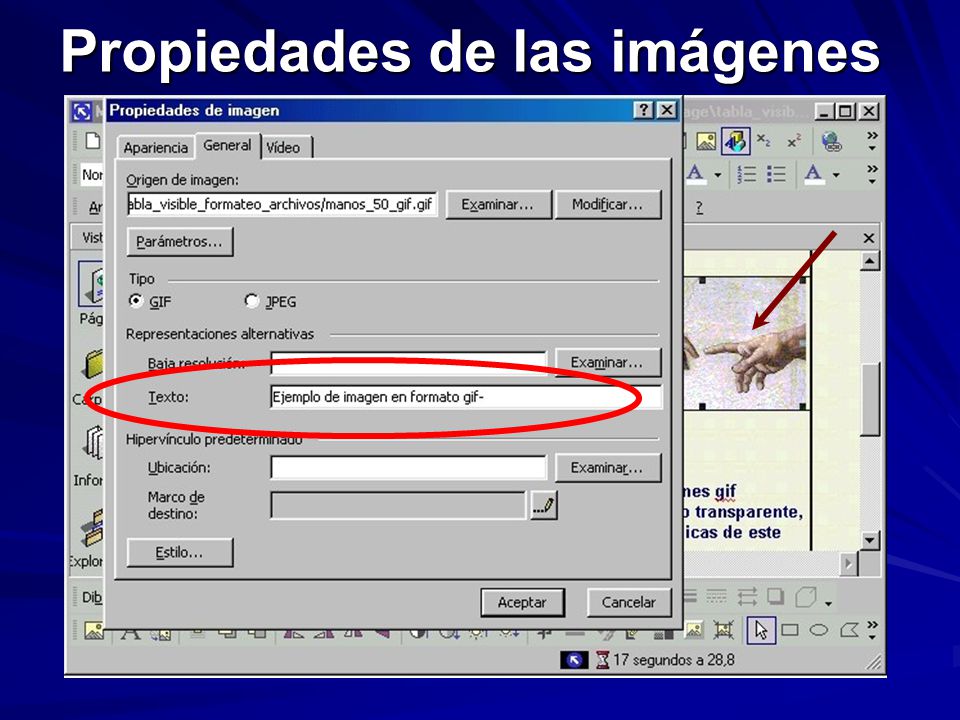Click Examinar next to Baja resolución
This screenshot has width=960, height=720.
tap(607, 362)
